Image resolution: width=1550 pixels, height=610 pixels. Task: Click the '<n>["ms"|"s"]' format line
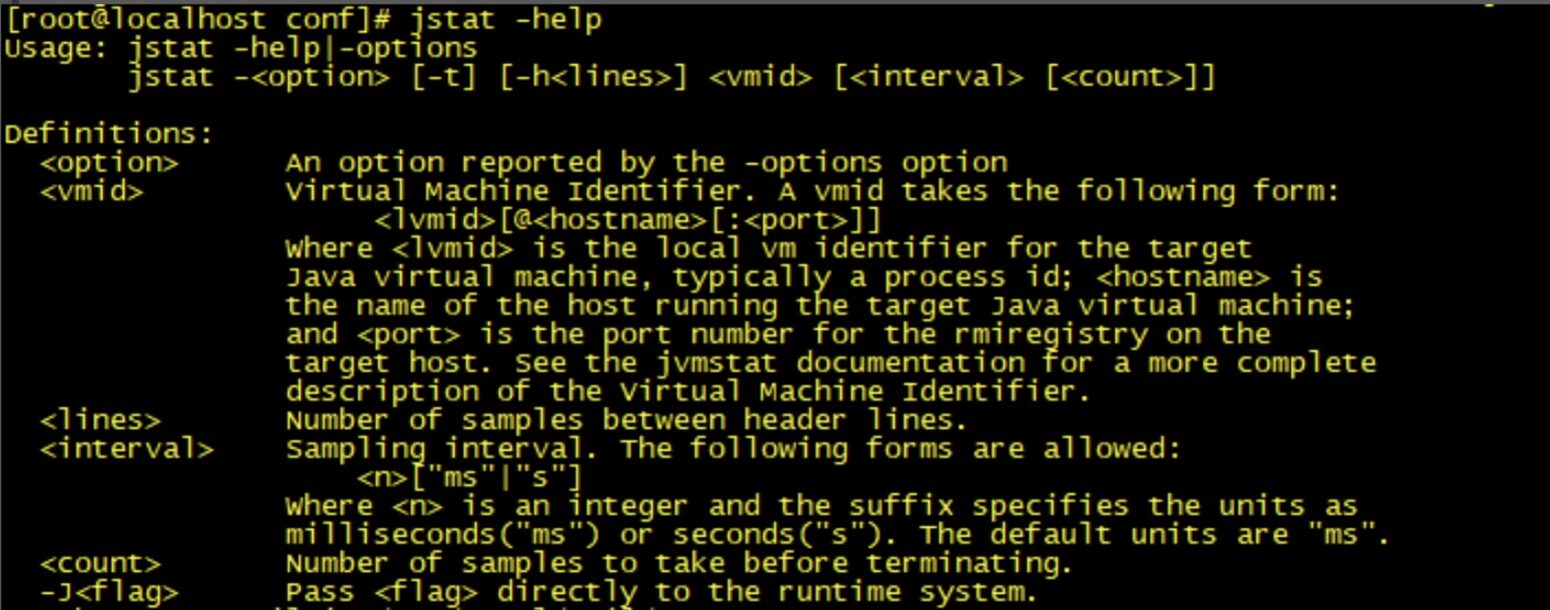coord(470,477)
